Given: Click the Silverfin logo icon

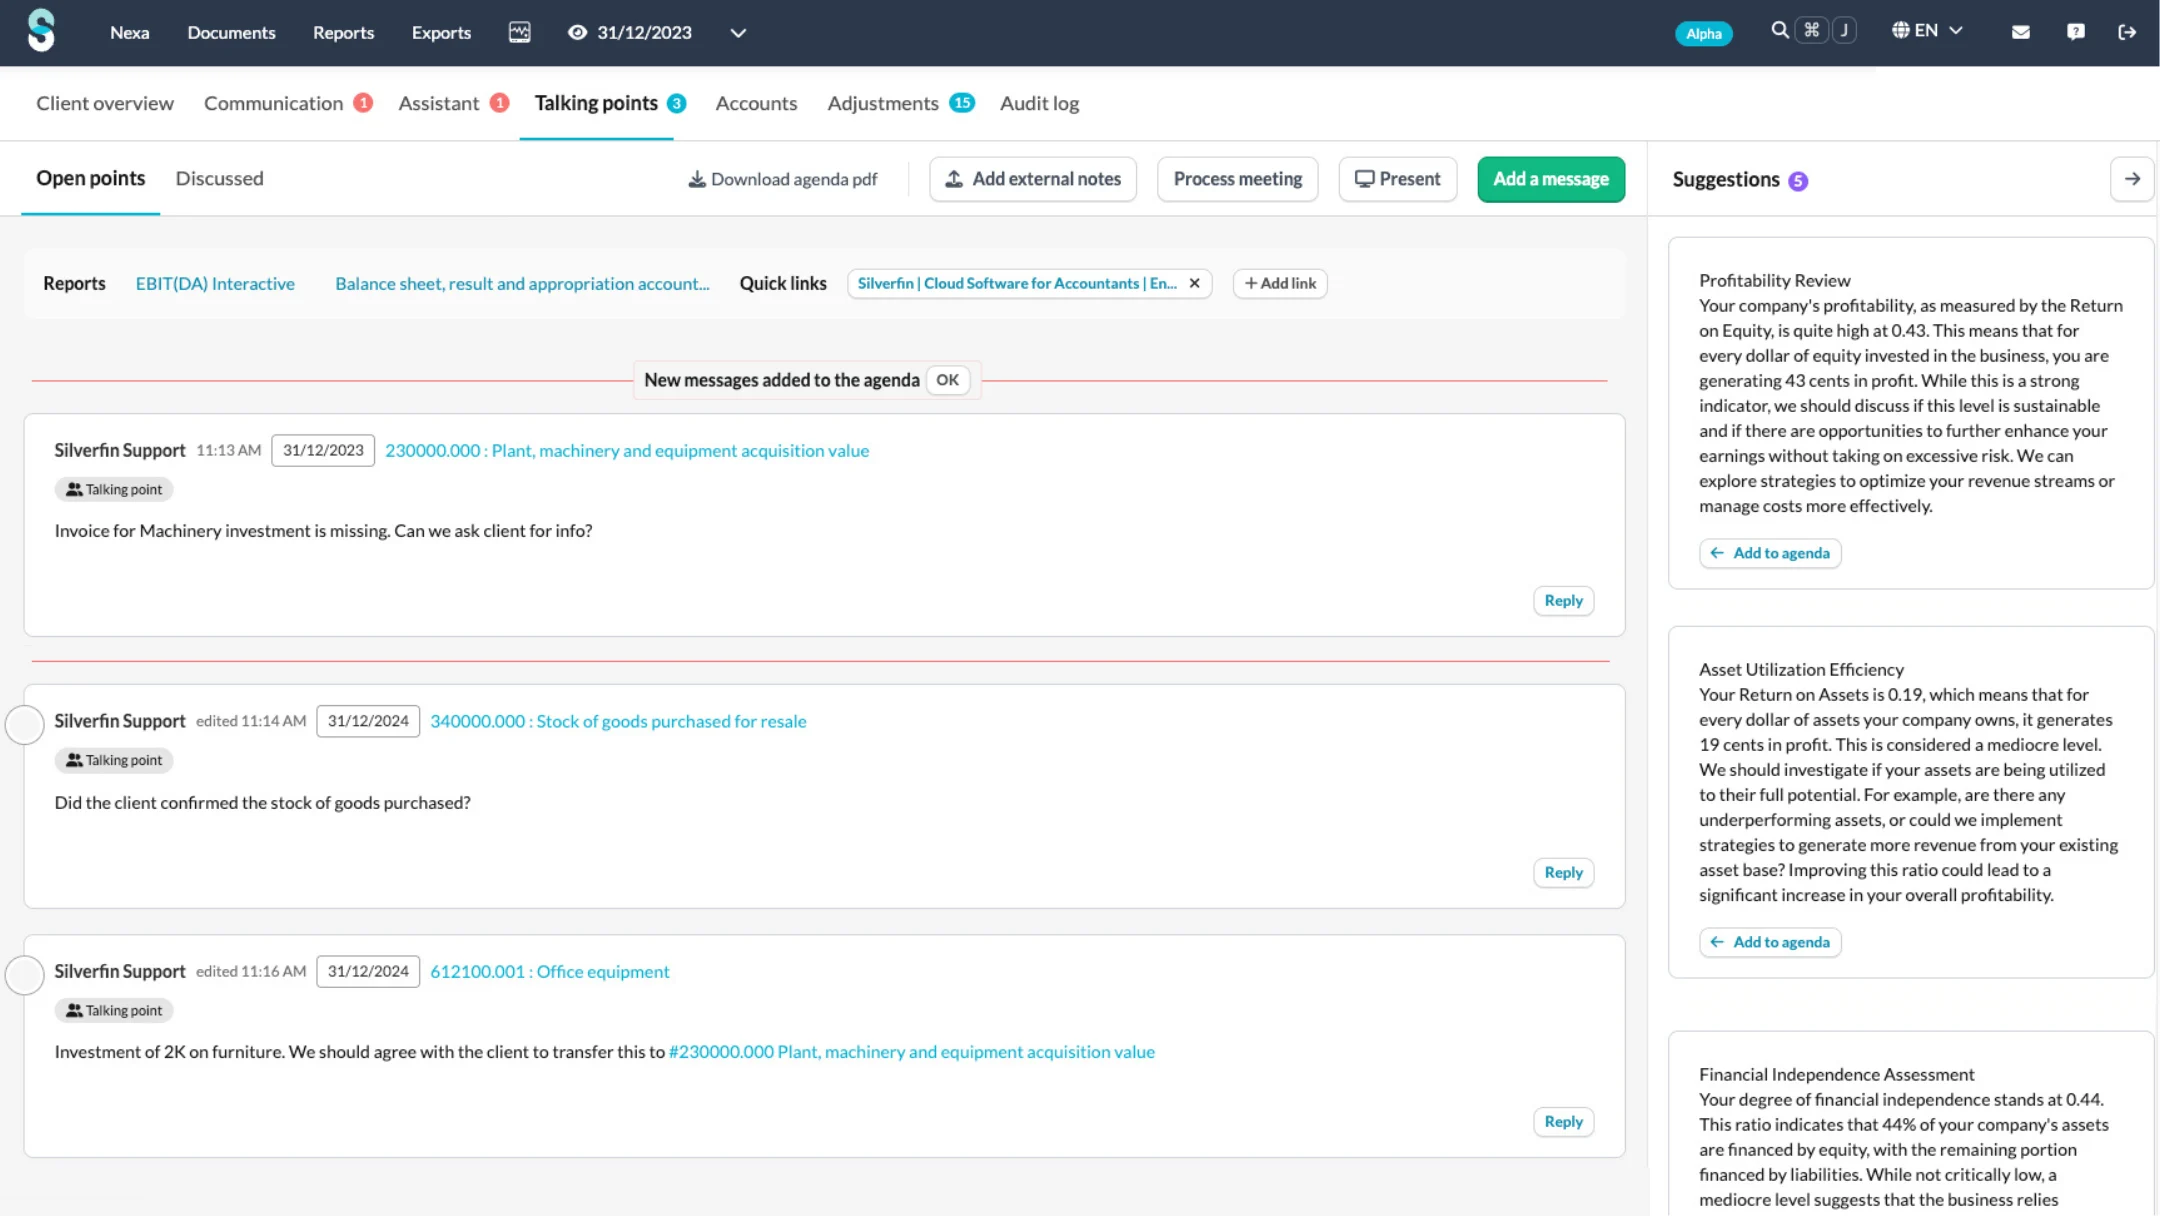Looking at the screenshot, I should coord(41,31).
